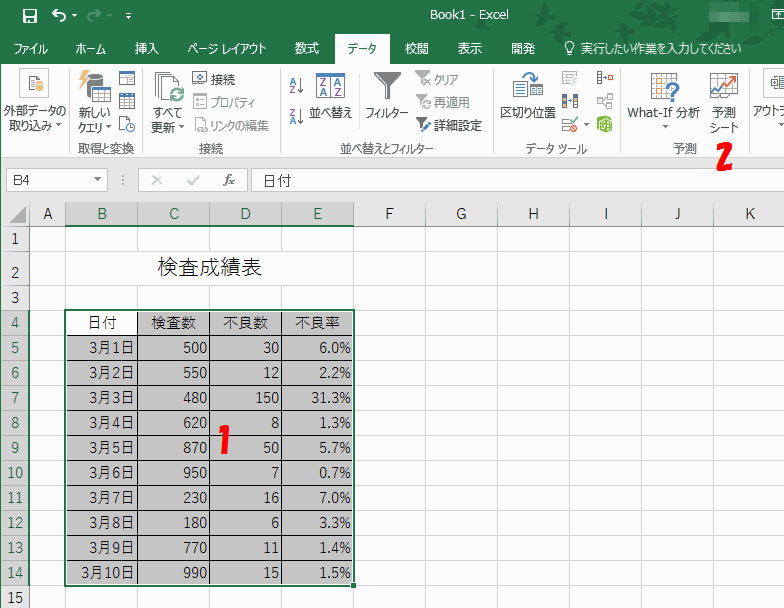Screen dimensions: 784x608
Task: Click the 不良率 header cell
Action: pos(318,323)
